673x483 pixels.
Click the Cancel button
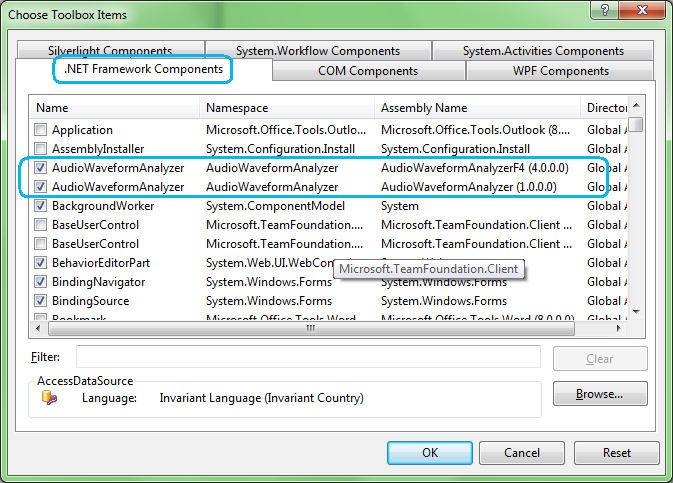[521, 453]
